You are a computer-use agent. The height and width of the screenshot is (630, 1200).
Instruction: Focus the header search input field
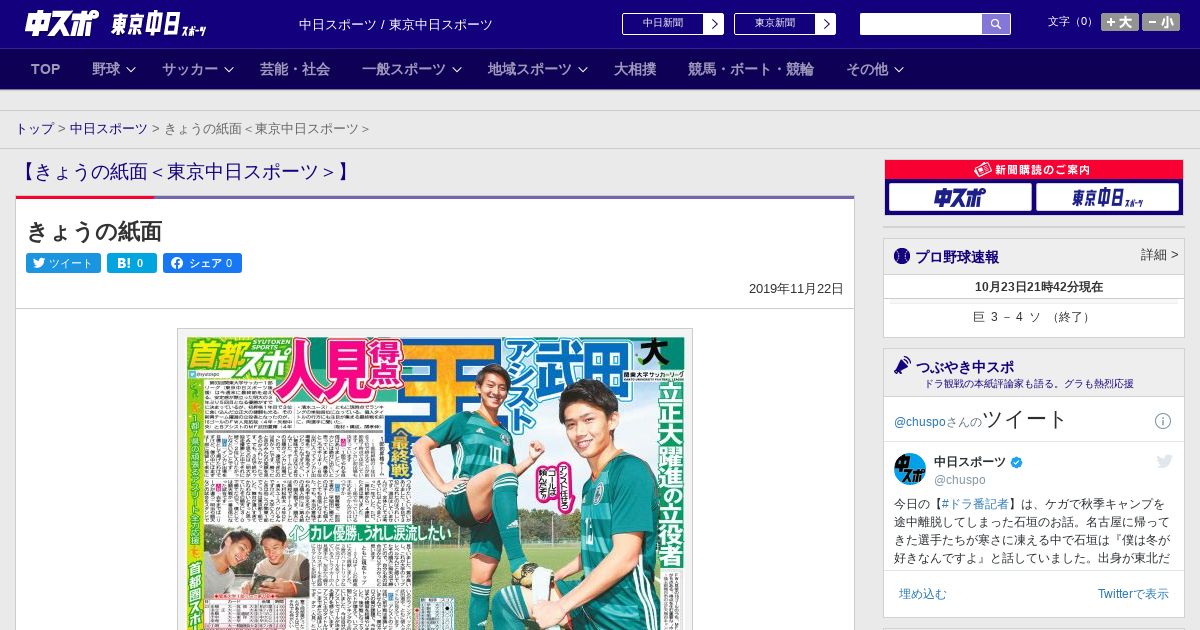921,24
